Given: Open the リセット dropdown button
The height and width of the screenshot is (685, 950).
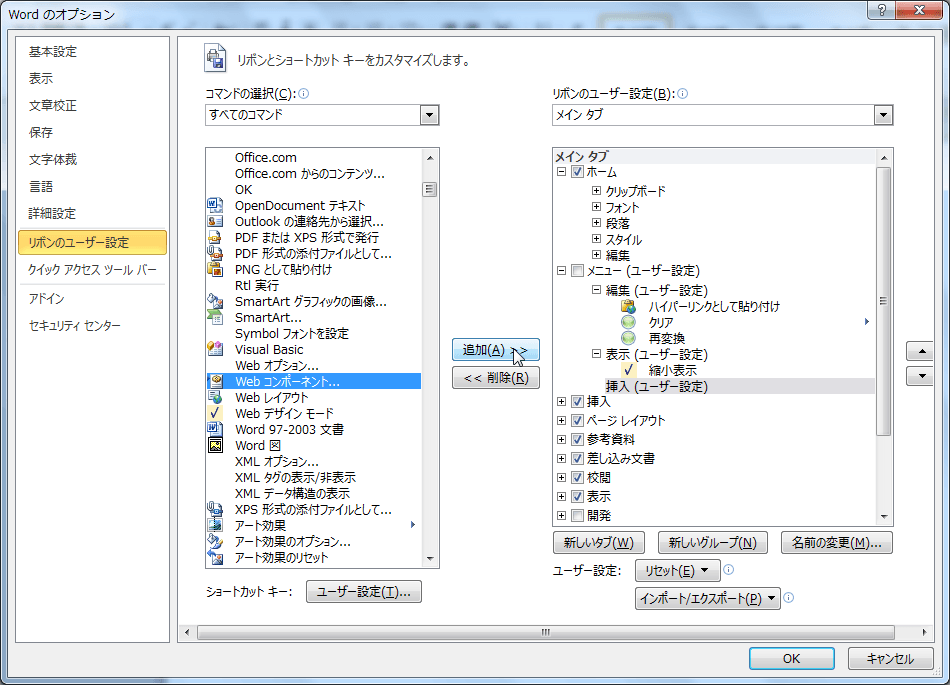Looking at the screenshot, I should [x=677, y=570].
